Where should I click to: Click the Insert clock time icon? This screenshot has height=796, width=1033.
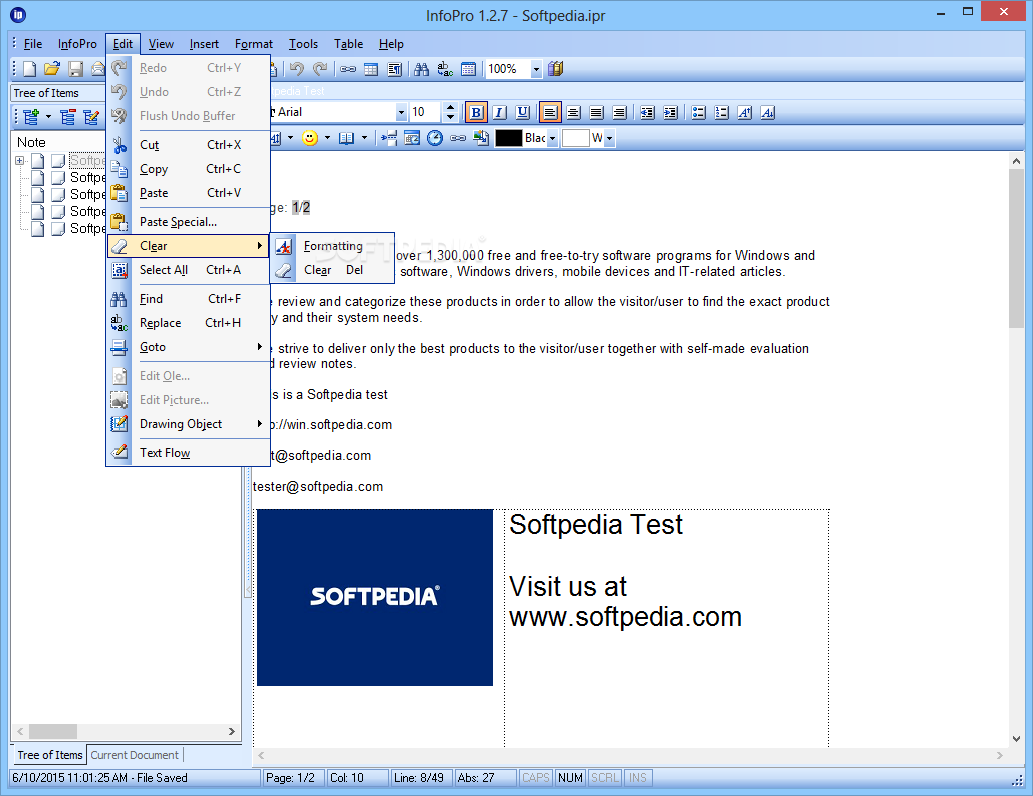pos(435,138)
